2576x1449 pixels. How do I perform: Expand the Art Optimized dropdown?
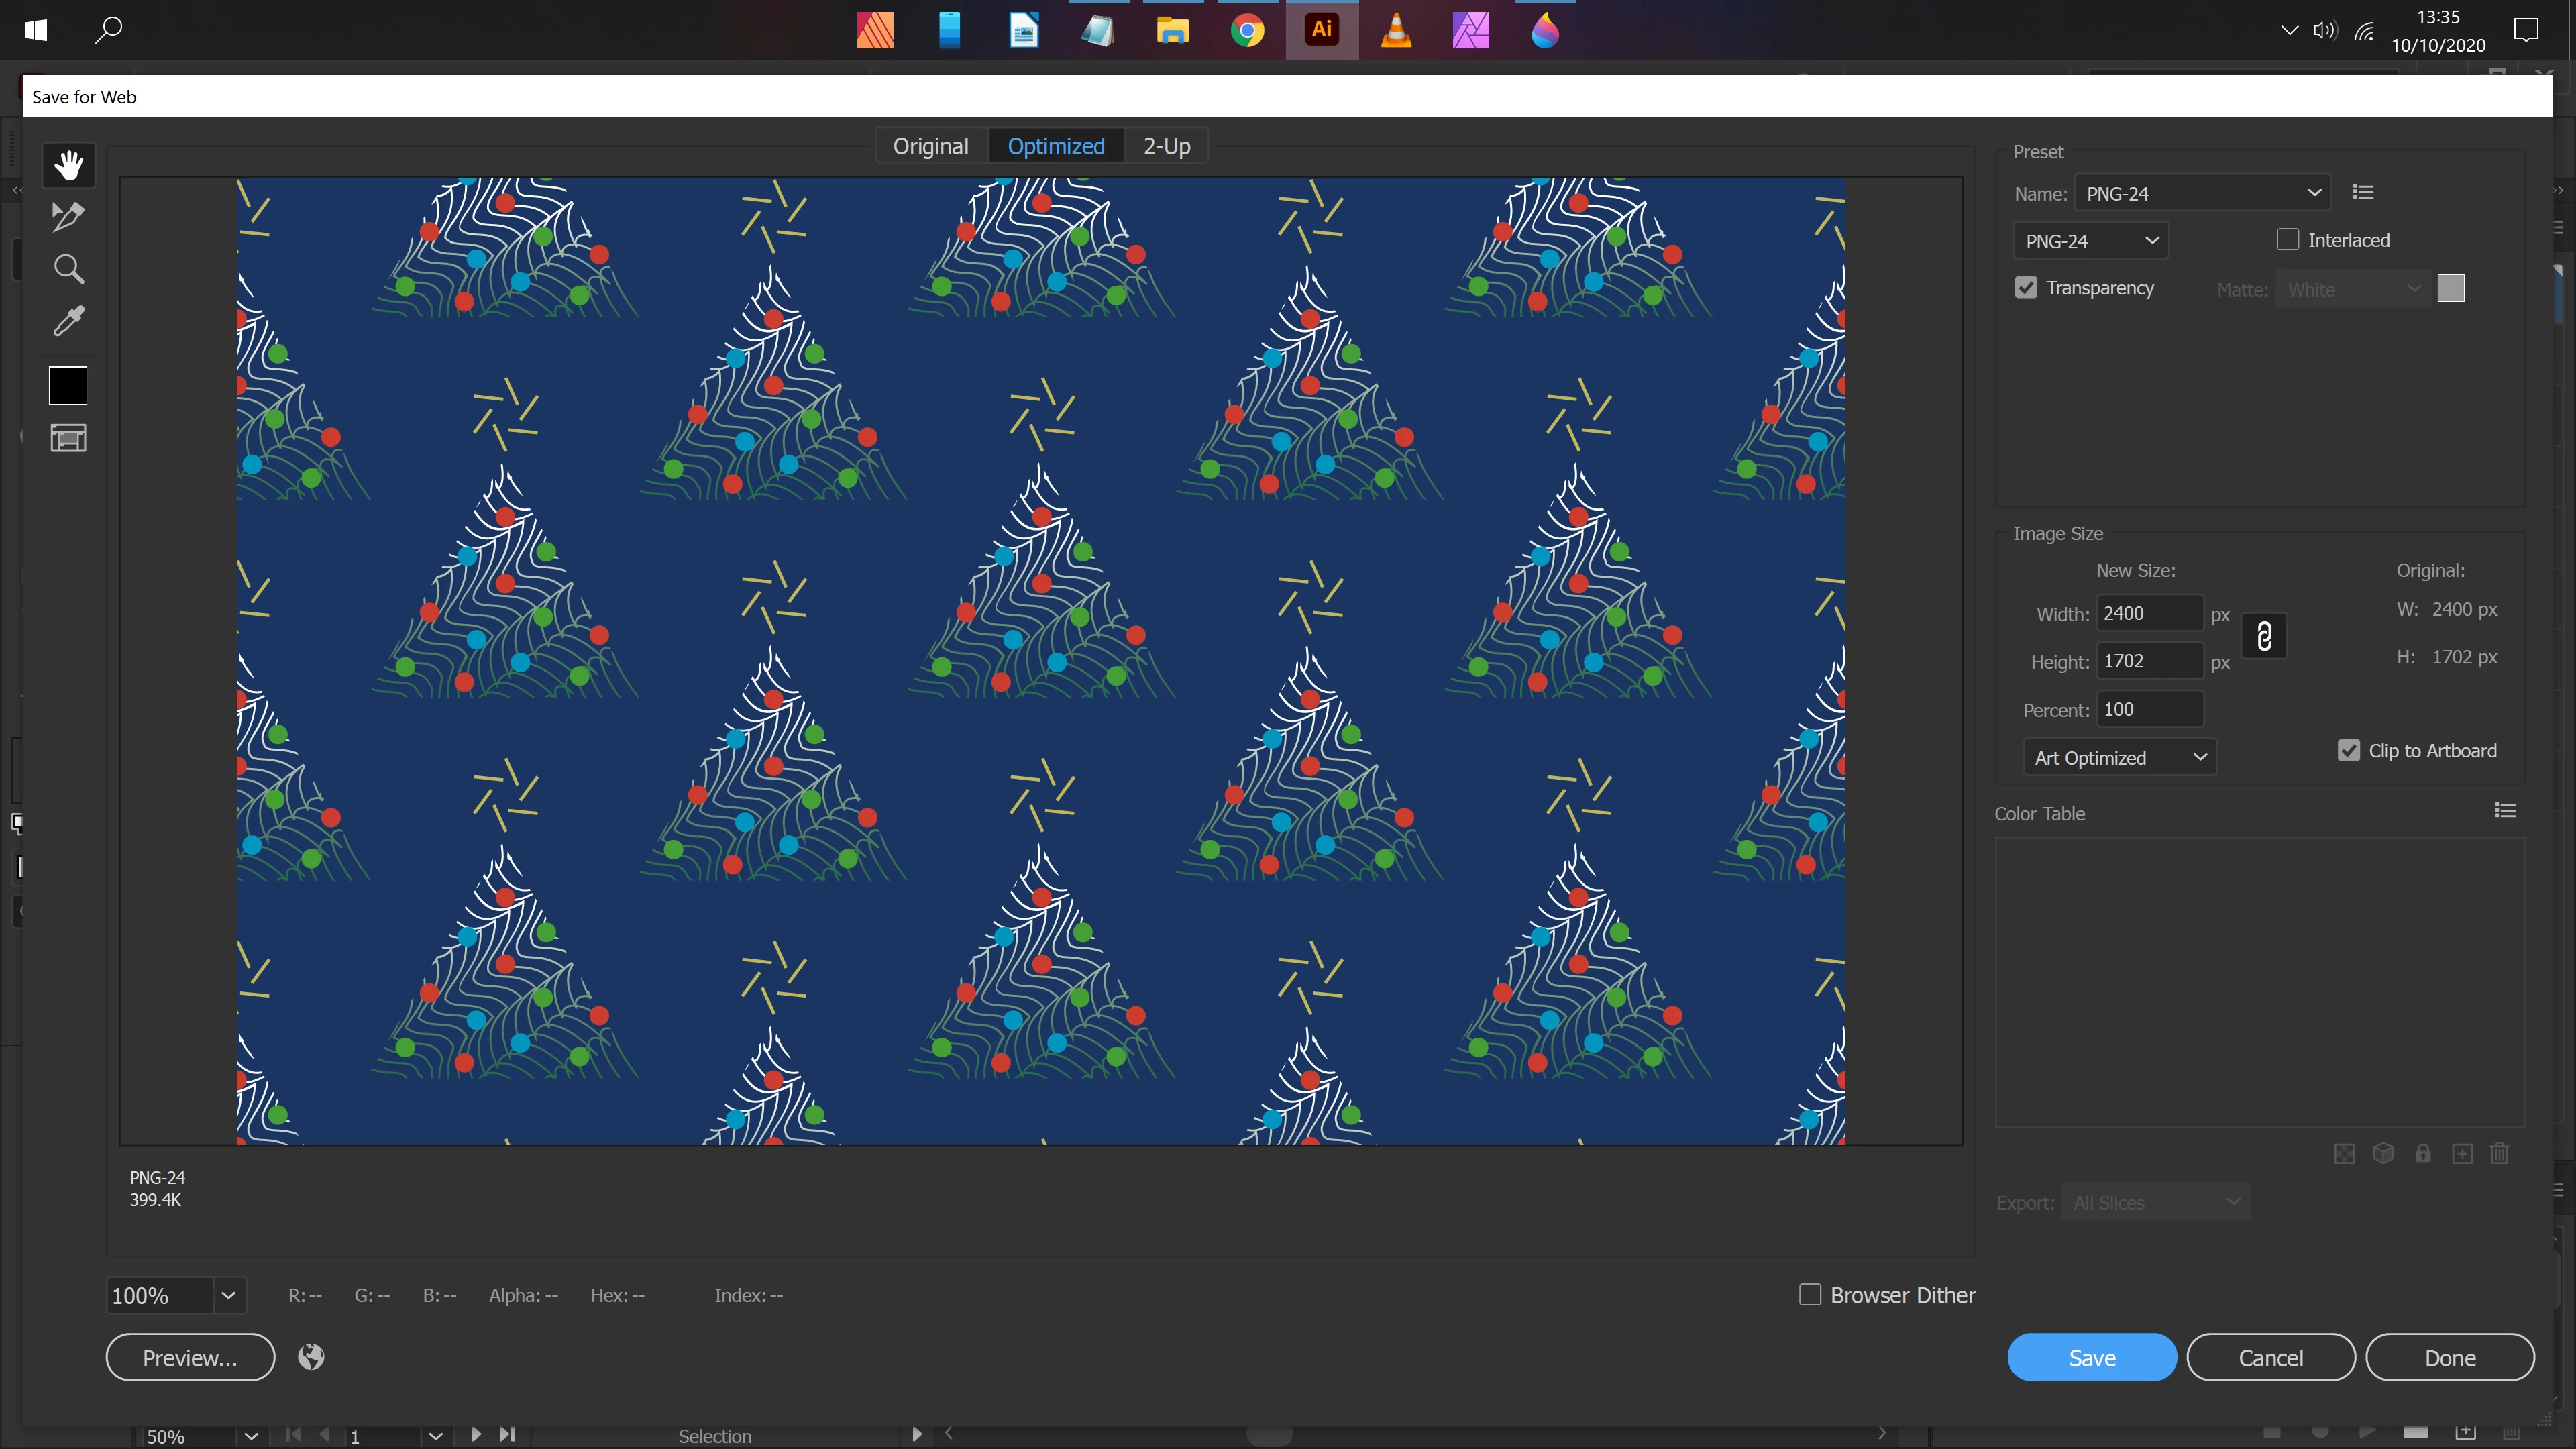pyautogui.click(x=2119, y=757)
